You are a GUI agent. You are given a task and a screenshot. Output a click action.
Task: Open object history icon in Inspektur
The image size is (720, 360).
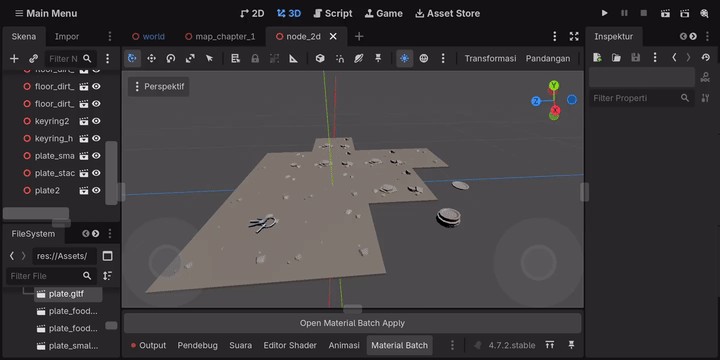[x=706, y=57]
